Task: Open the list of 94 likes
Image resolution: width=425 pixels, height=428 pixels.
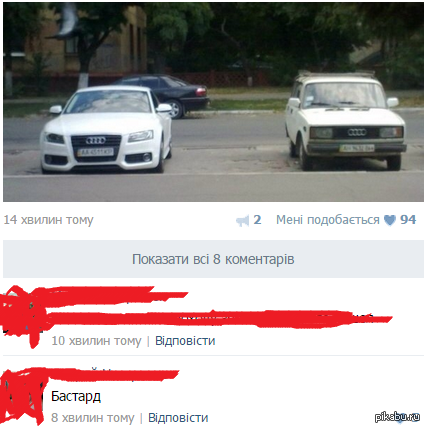Action: click(408, 220)
